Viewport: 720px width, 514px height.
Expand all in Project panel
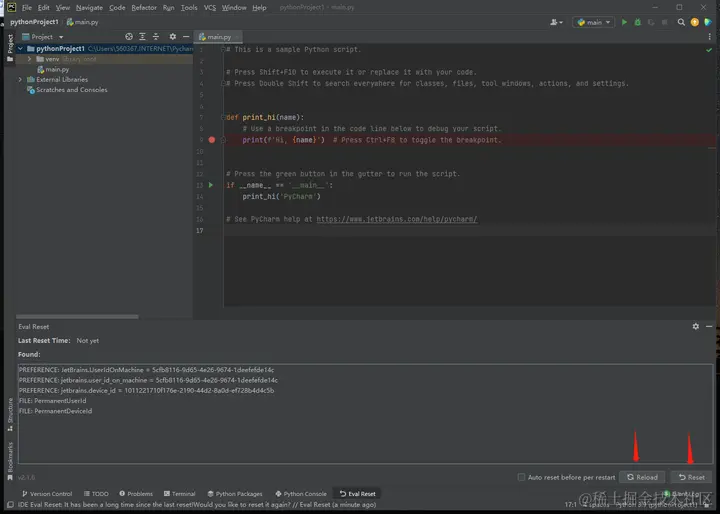(142, 37)
